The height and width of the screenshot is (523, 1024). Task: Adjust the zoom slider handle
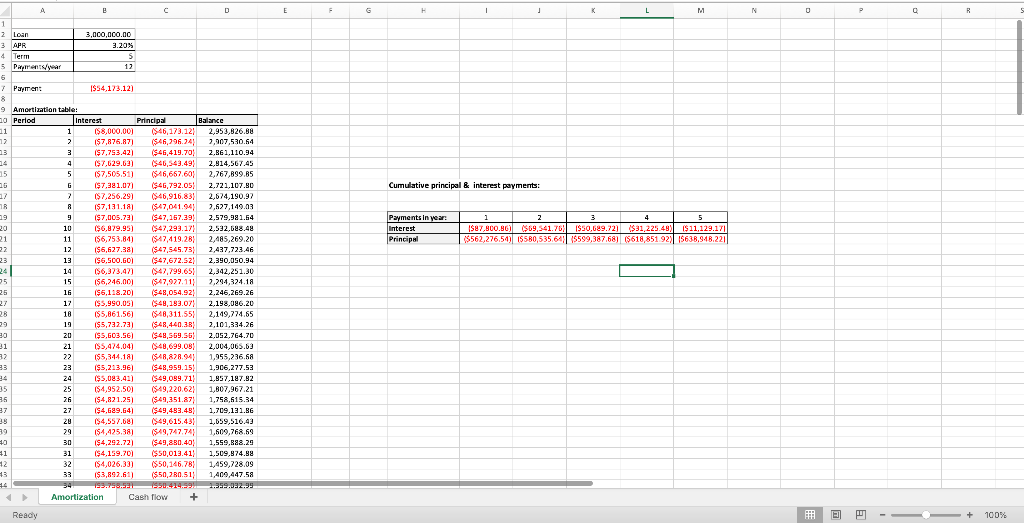click(x=925, y=515)
